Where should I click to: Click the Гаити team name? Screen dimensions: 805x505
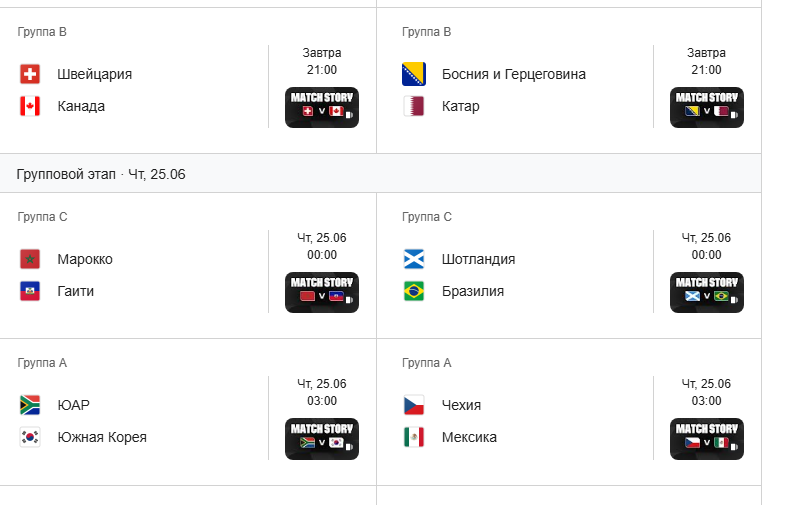click(75, 291)
